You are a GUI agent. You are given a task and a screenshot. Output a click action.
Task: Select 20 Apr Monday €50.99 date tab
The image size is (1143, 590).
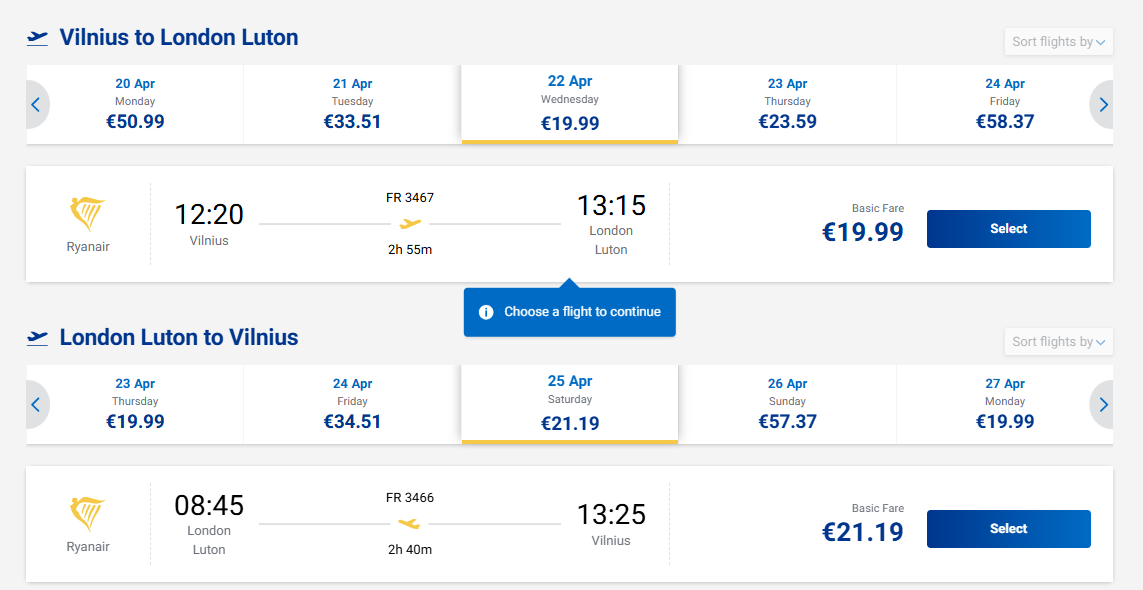[x=136, y=104]
